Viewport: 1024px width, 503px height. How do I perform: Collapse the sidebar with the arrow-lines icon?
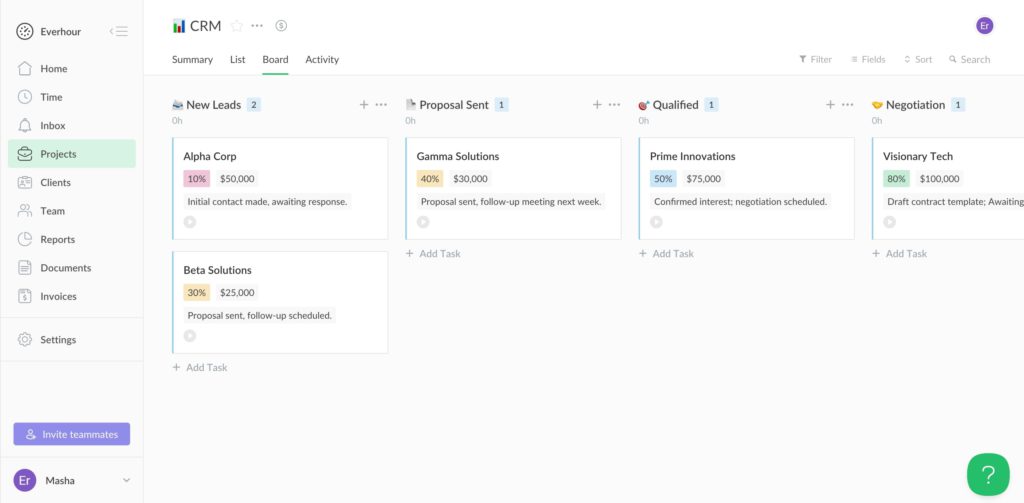(x=119, y=31)
